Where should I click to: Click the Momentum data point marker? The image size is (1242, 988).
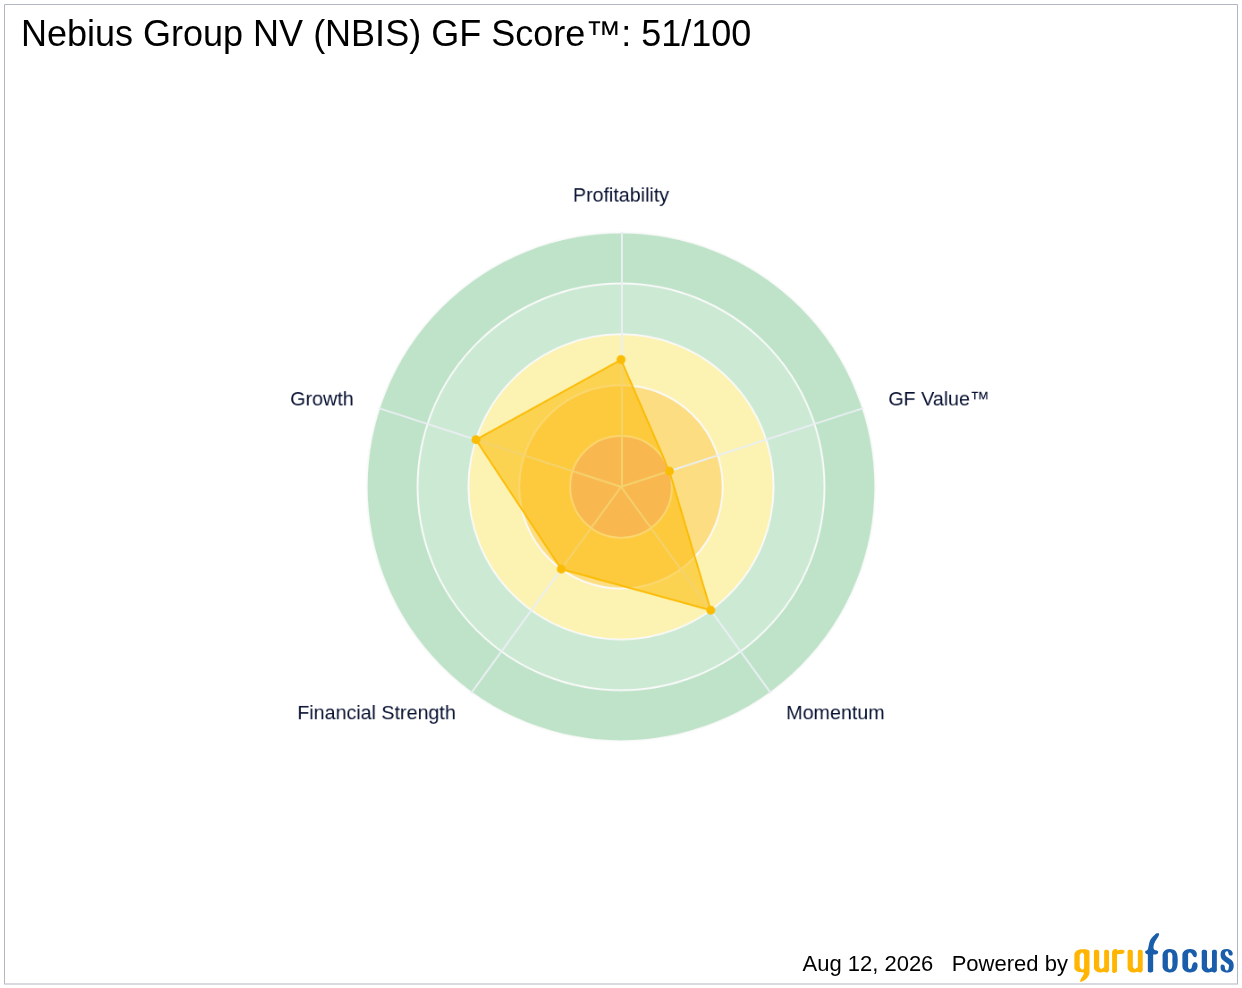point(711,610)
